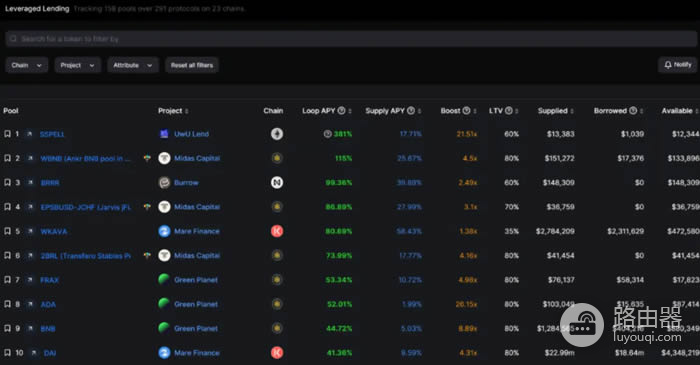
Task: Open Green Planet project link in ADA row
Action: click(x=196, y=304)
